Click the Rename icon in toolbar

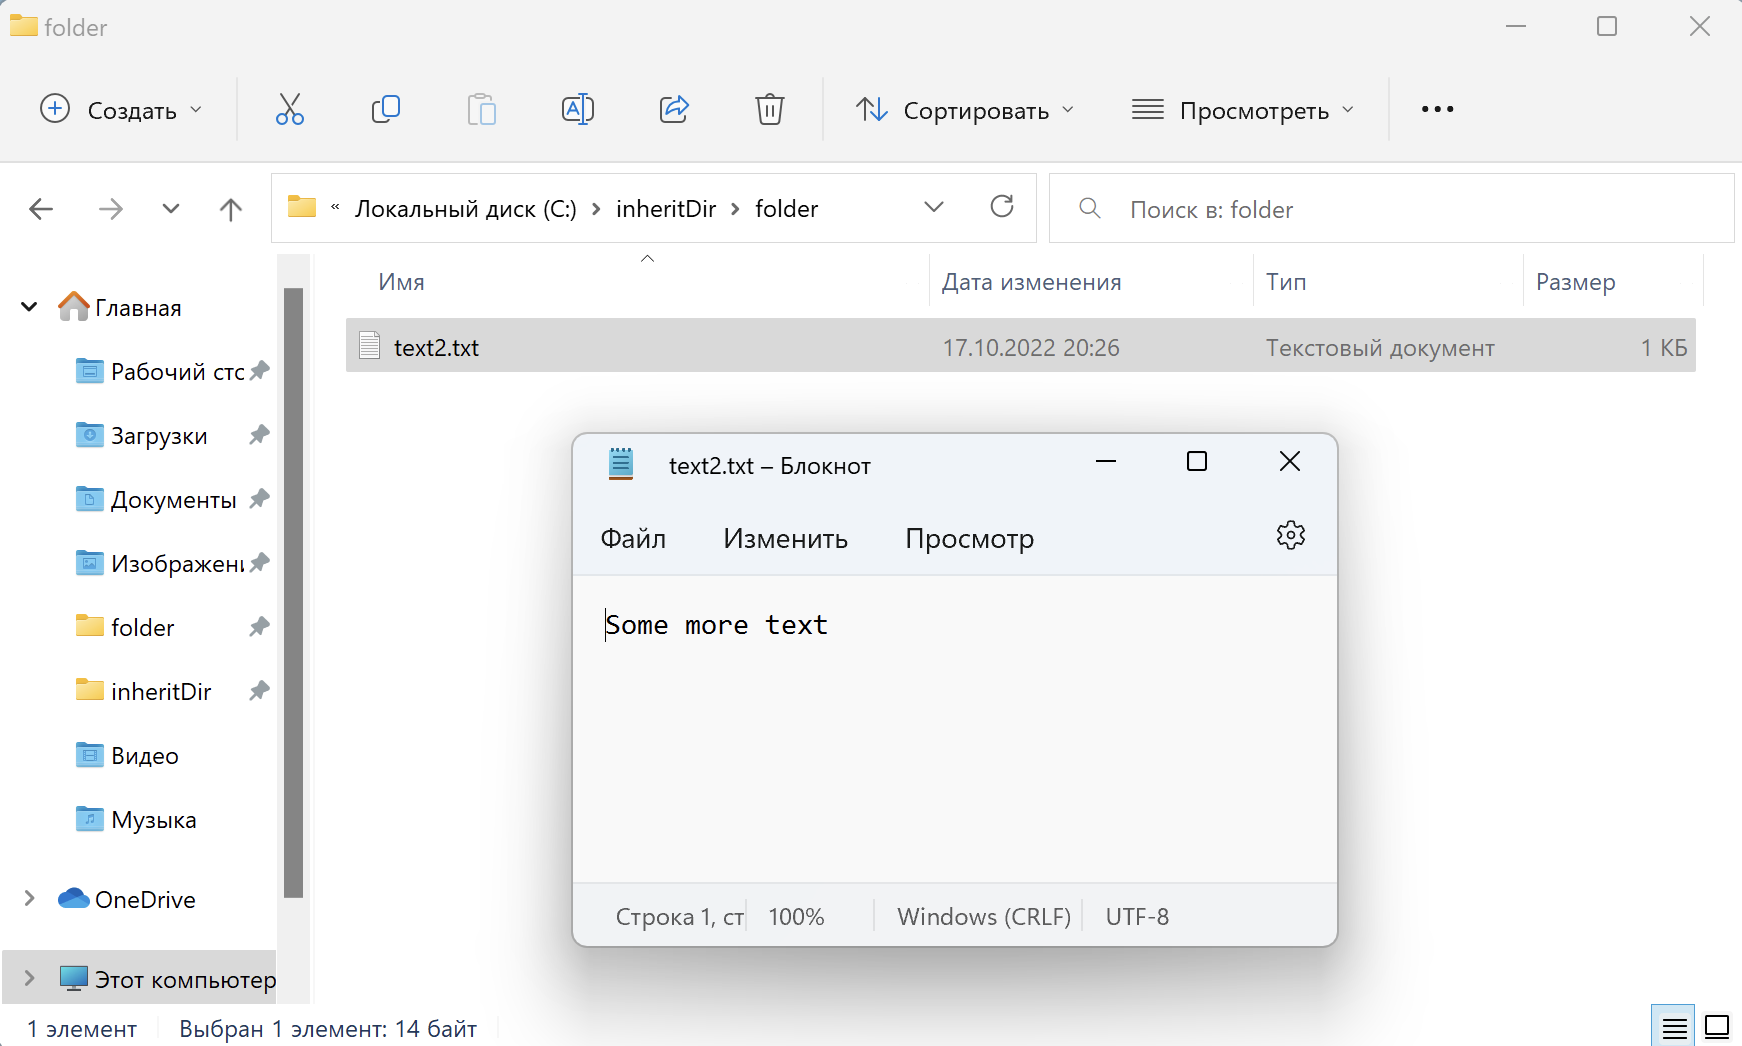tap(578, 109)
